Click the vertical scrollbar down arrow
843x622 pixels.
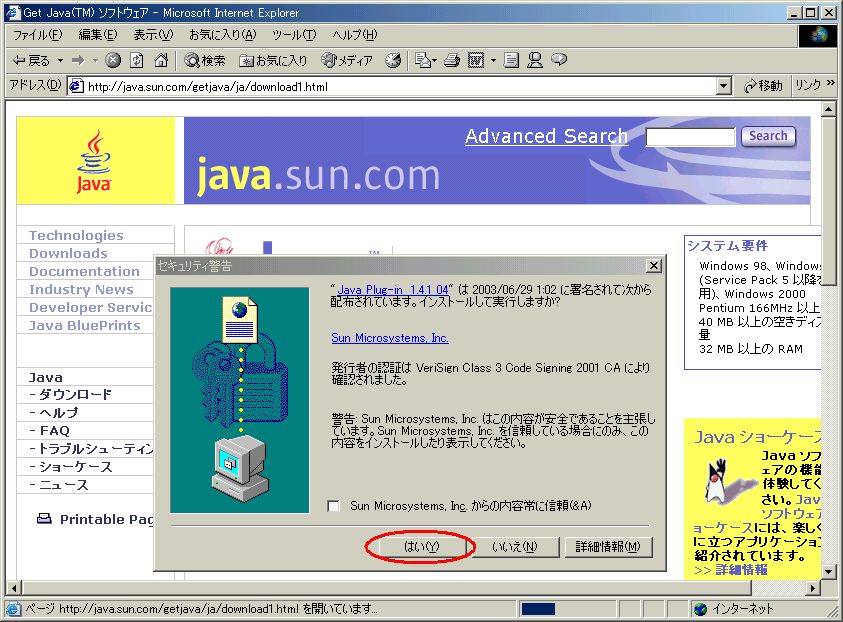(x=828, y=572)
